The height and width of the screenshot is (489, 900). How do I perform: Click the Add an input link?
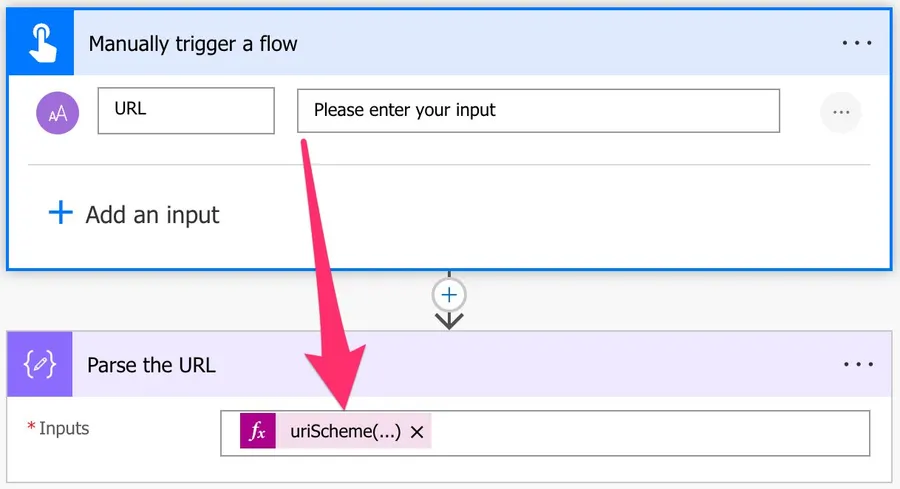click(152, 214)
